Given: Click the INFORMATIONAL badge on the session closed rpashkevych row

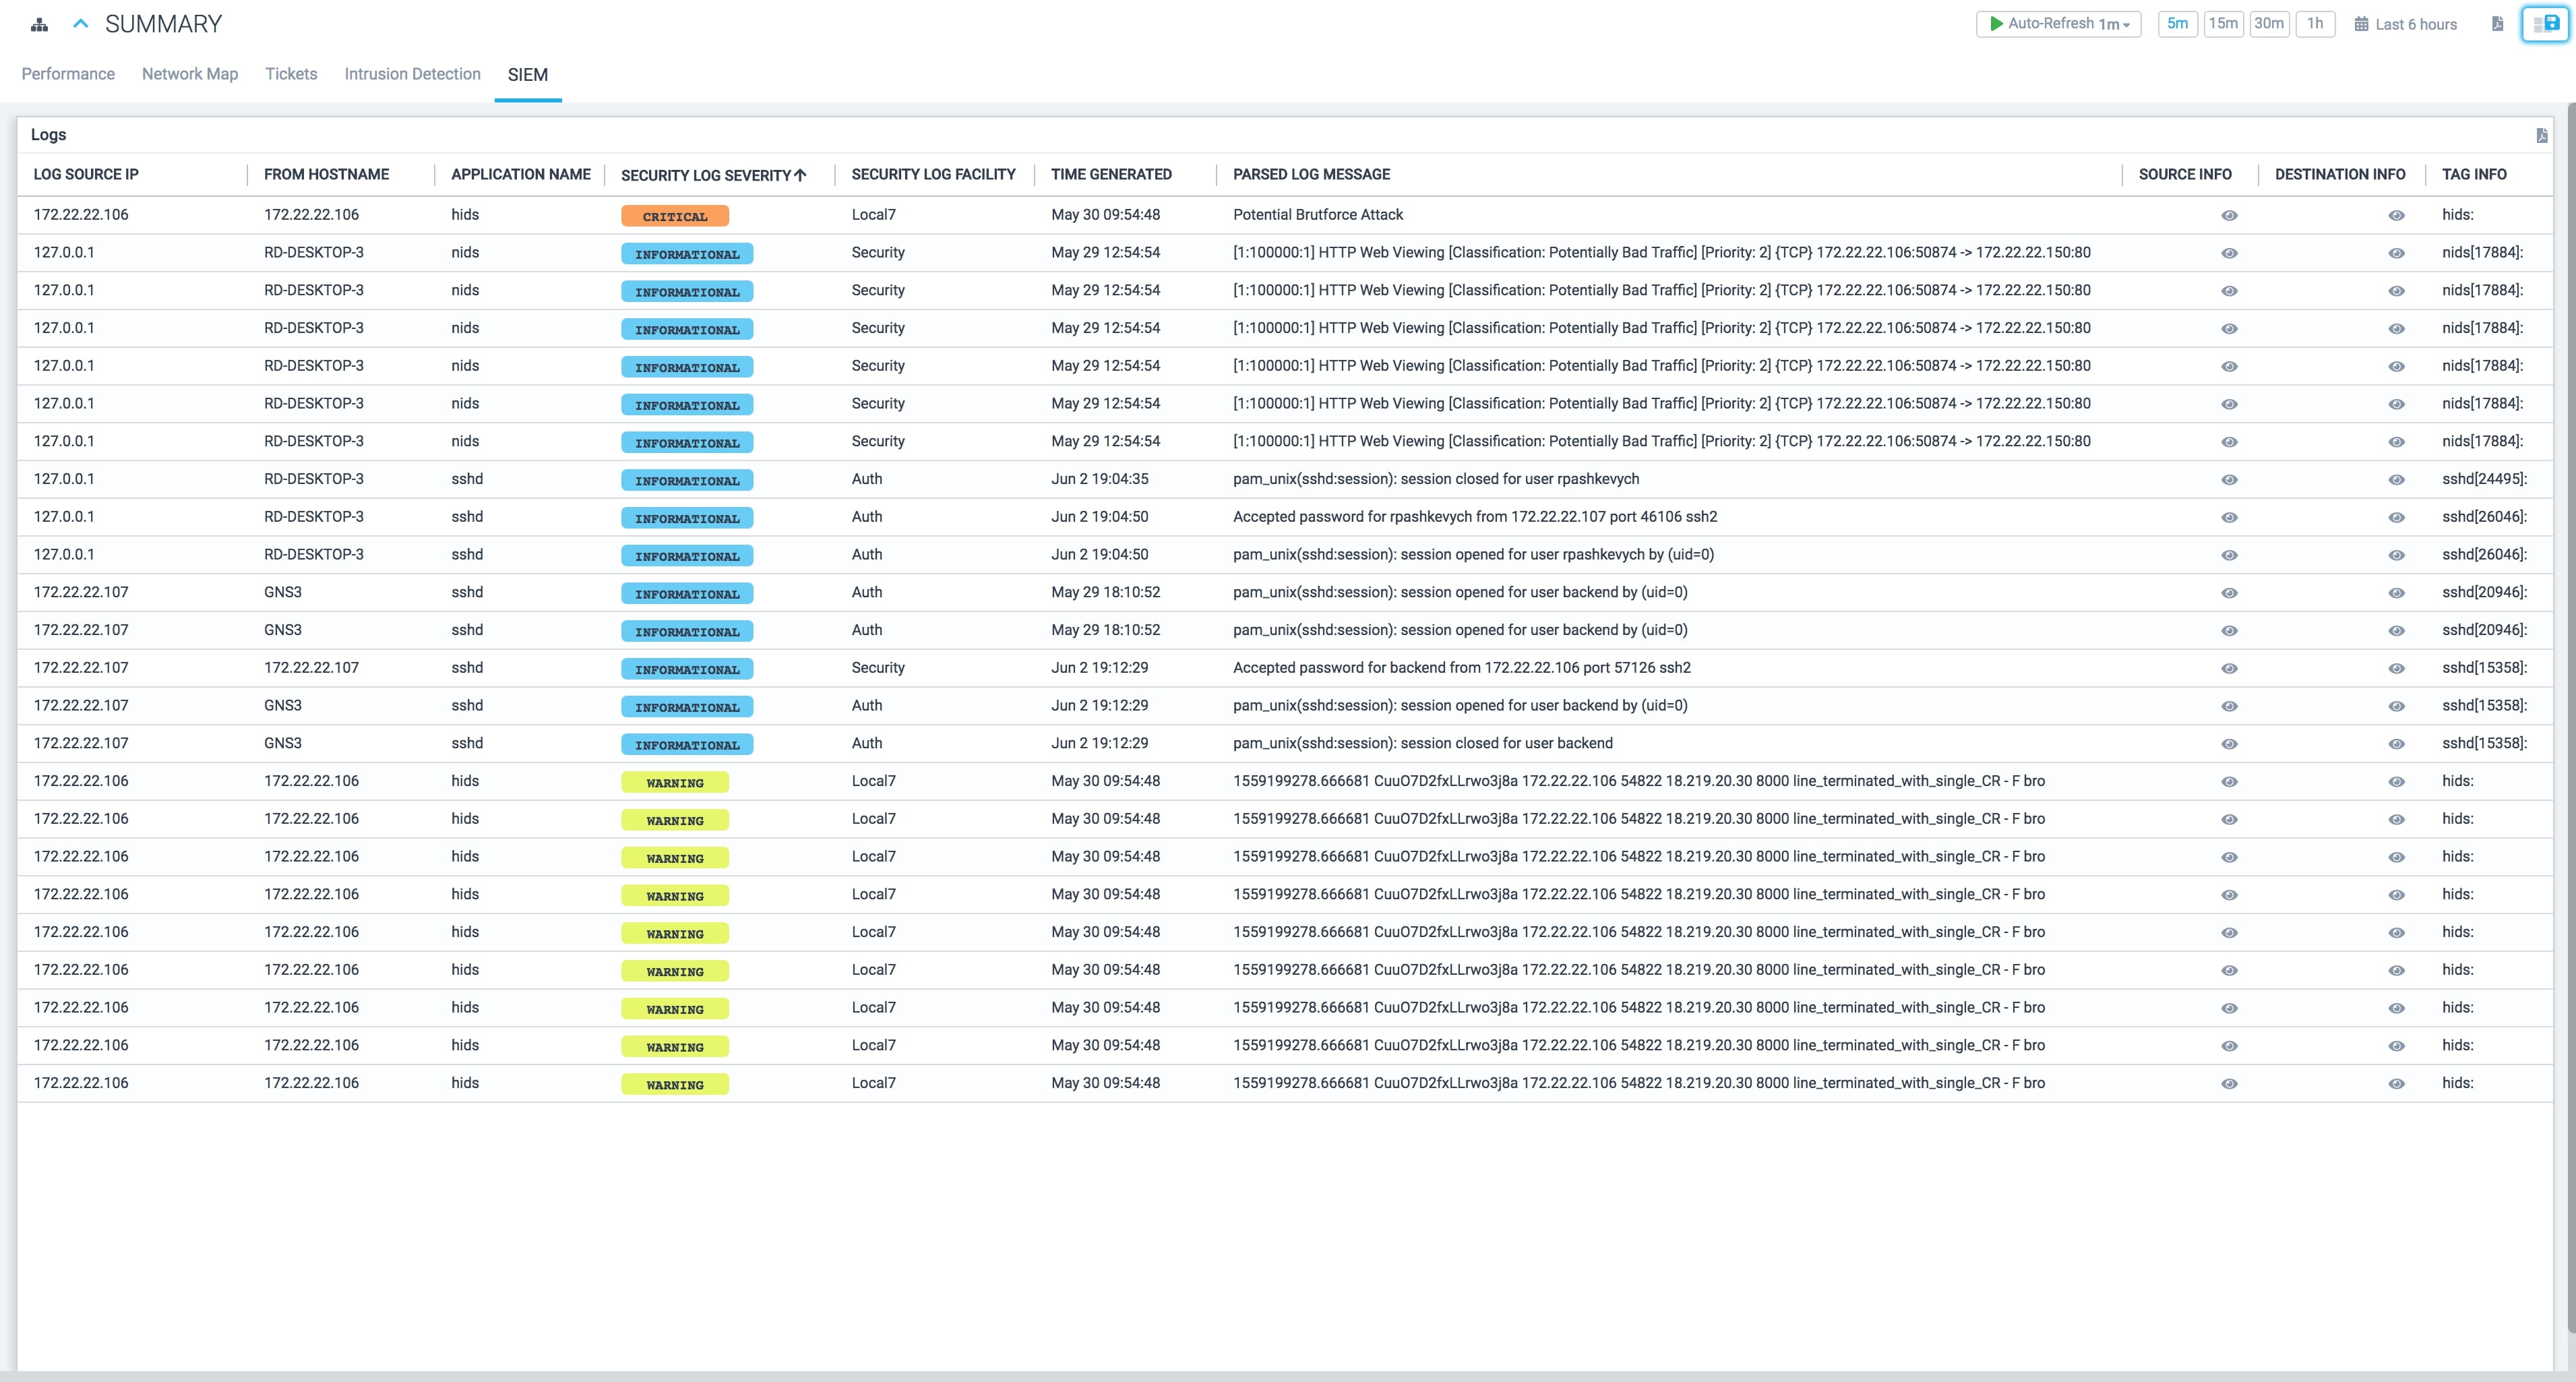Looking at the screenshot, I should 687,480.
